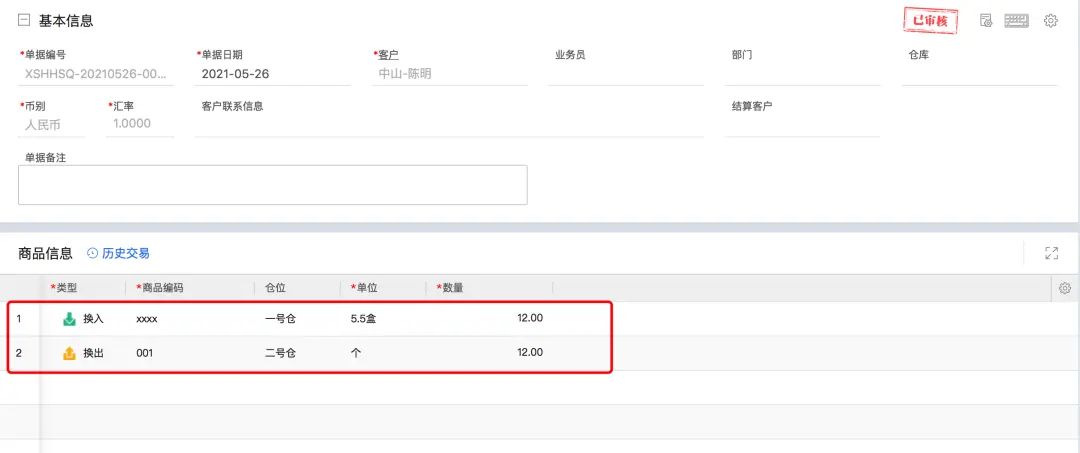The height and width of the screenshot is (453, 1080).
Task: Click the 类型 column header
Action: click(64, 288)
